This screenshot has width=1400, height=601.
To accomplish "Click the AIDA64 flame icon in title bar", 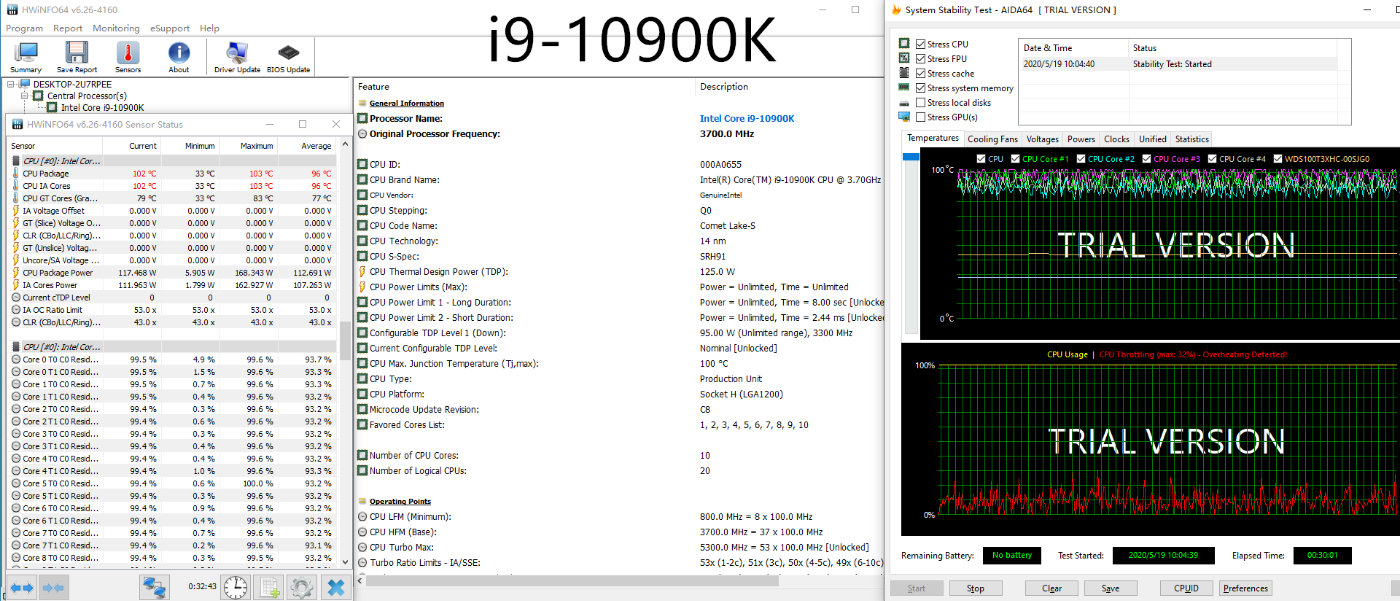I will [x=896, y=10].
